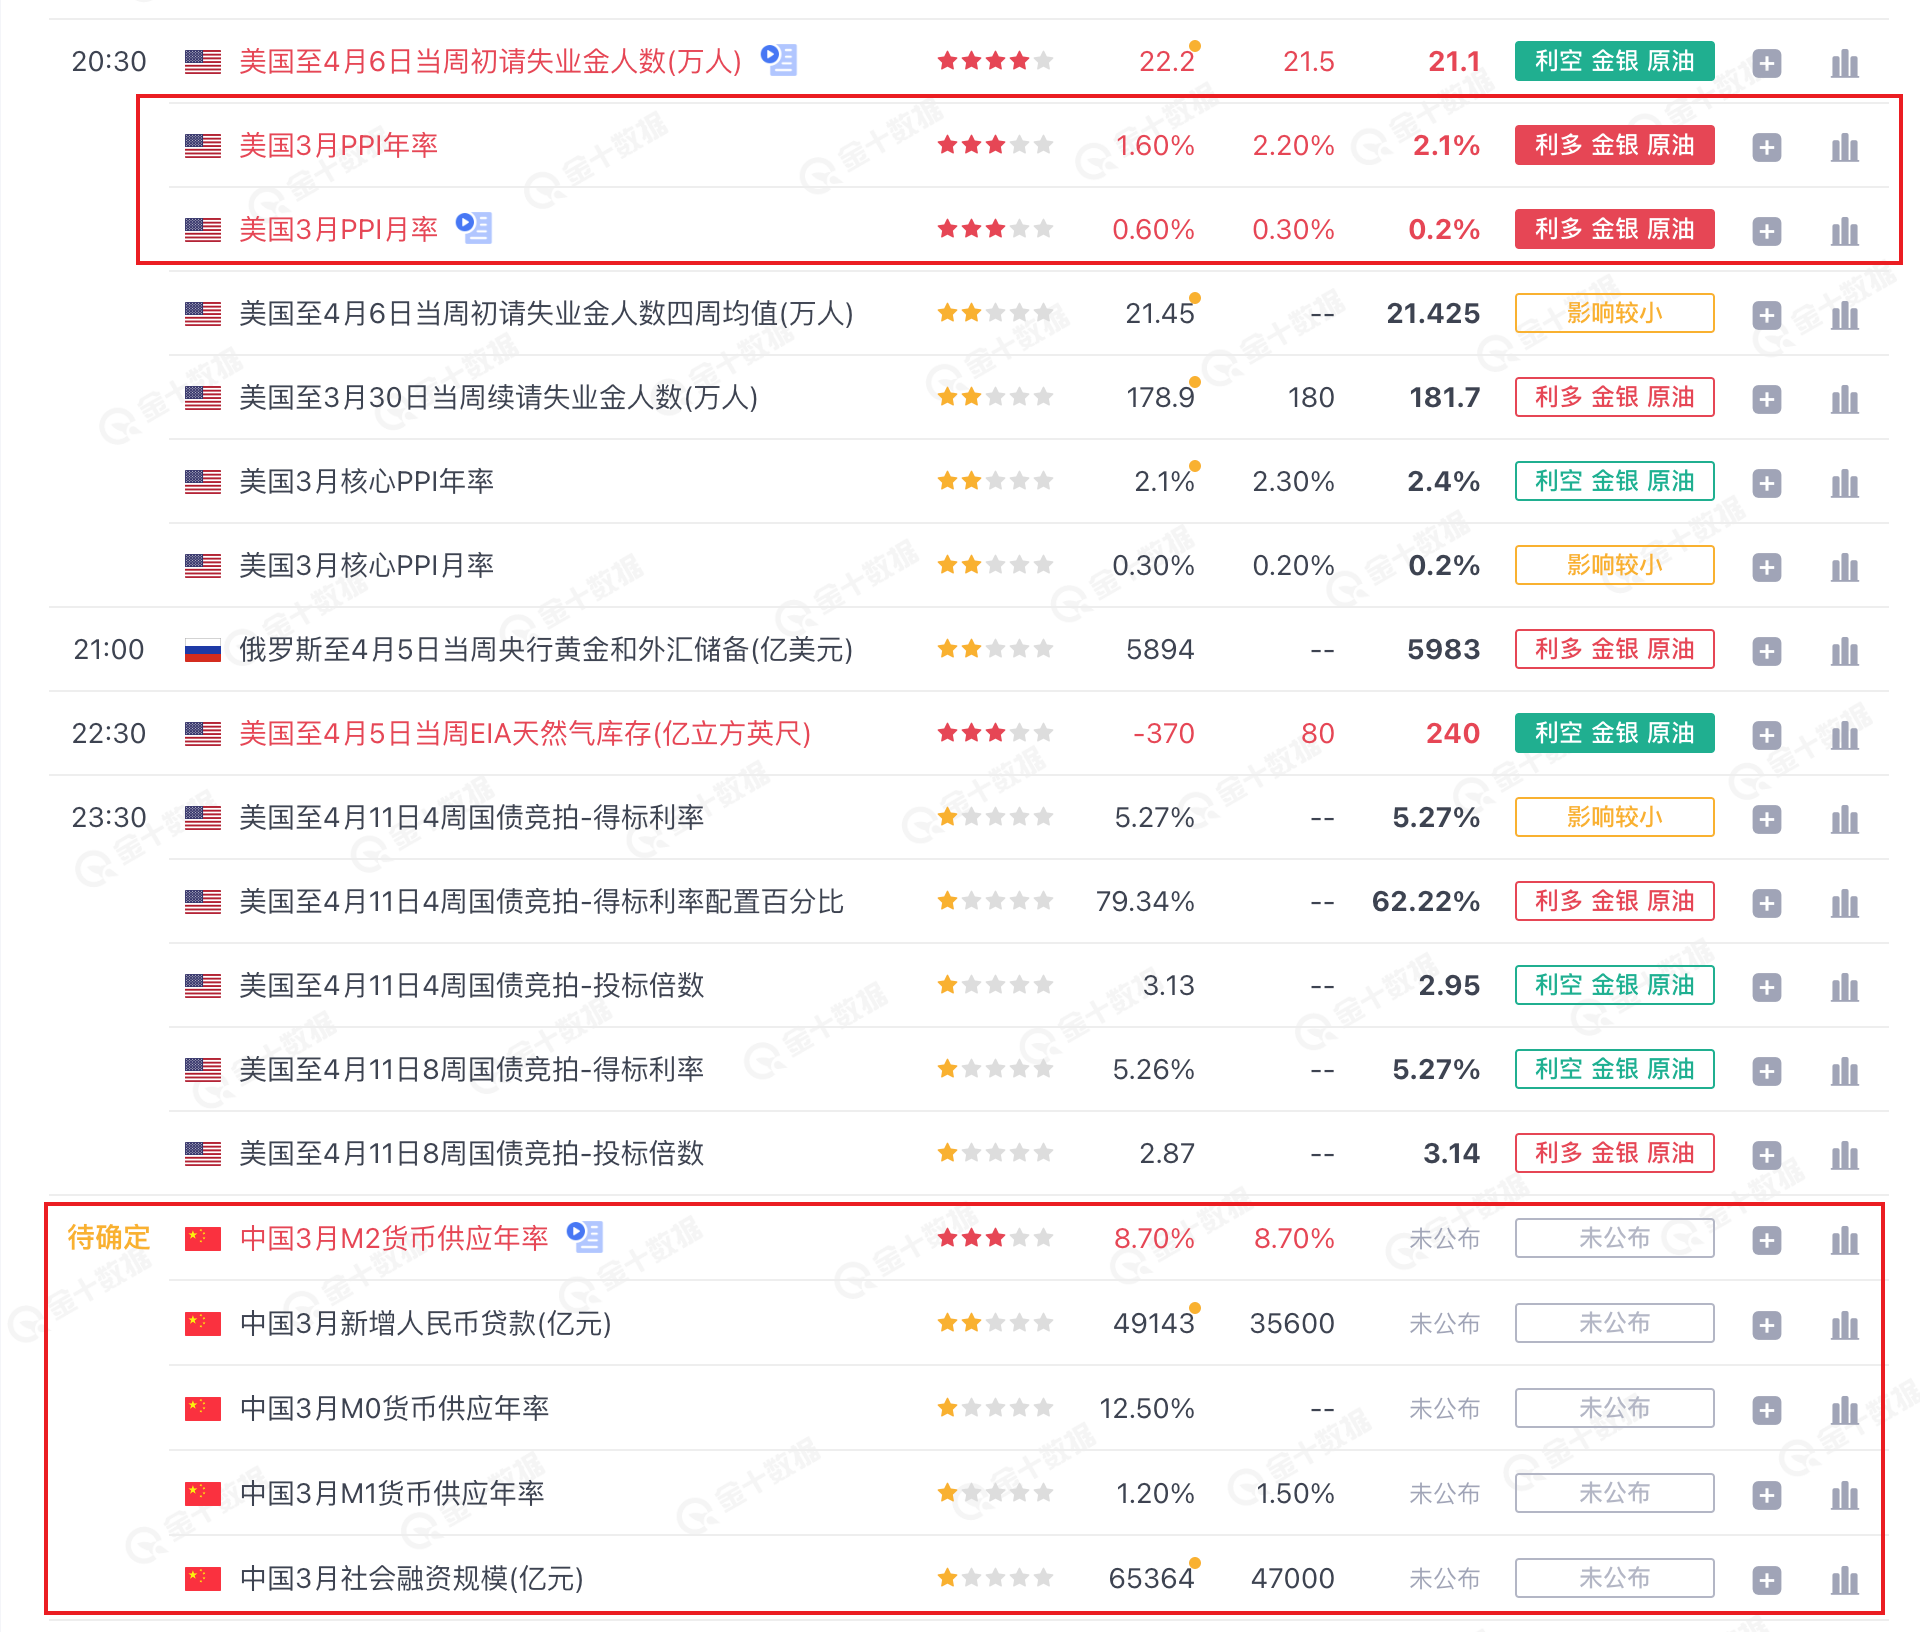This screenshot has height=1632, width=1920.
Task: Show the bar chart for 美国3月核心PPI月率
Action: pyautogui.click(x=1844, y=568)
